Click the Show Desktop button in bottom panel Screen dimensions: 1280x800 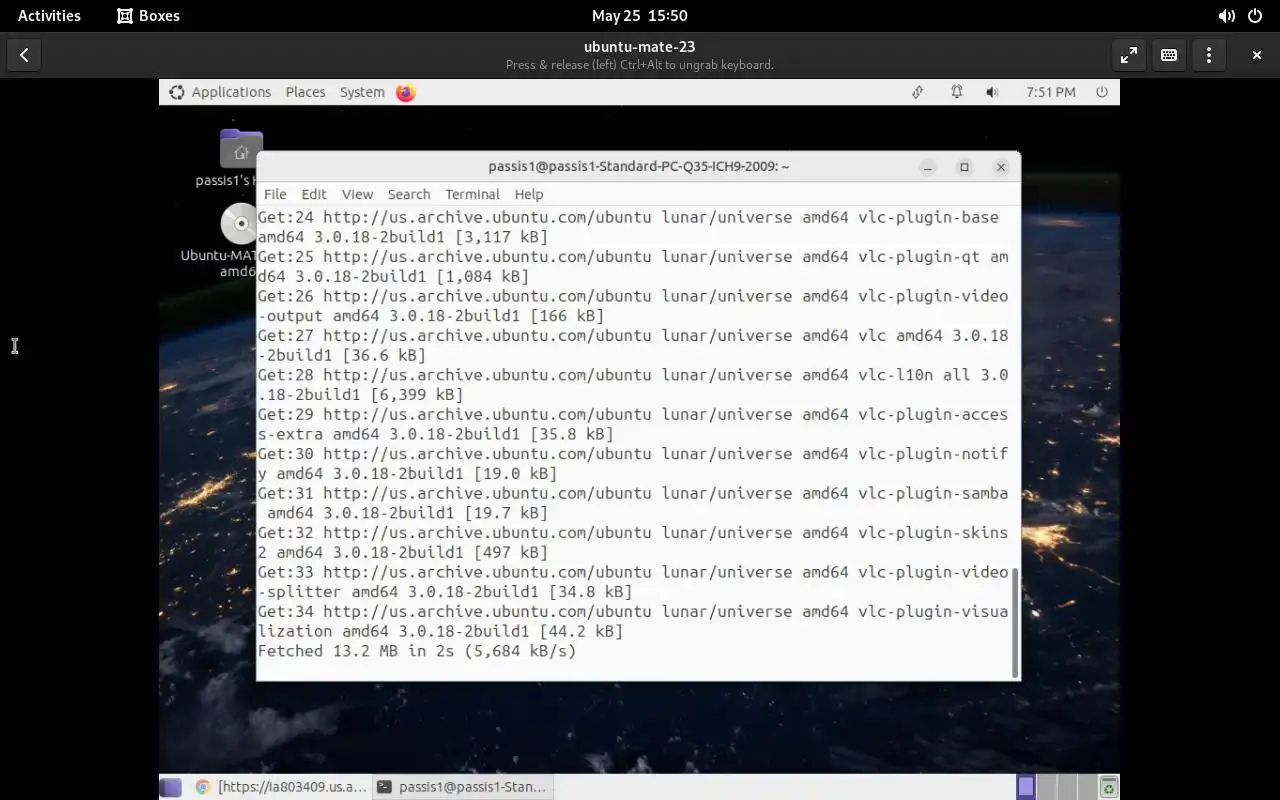tap(171, 787)
